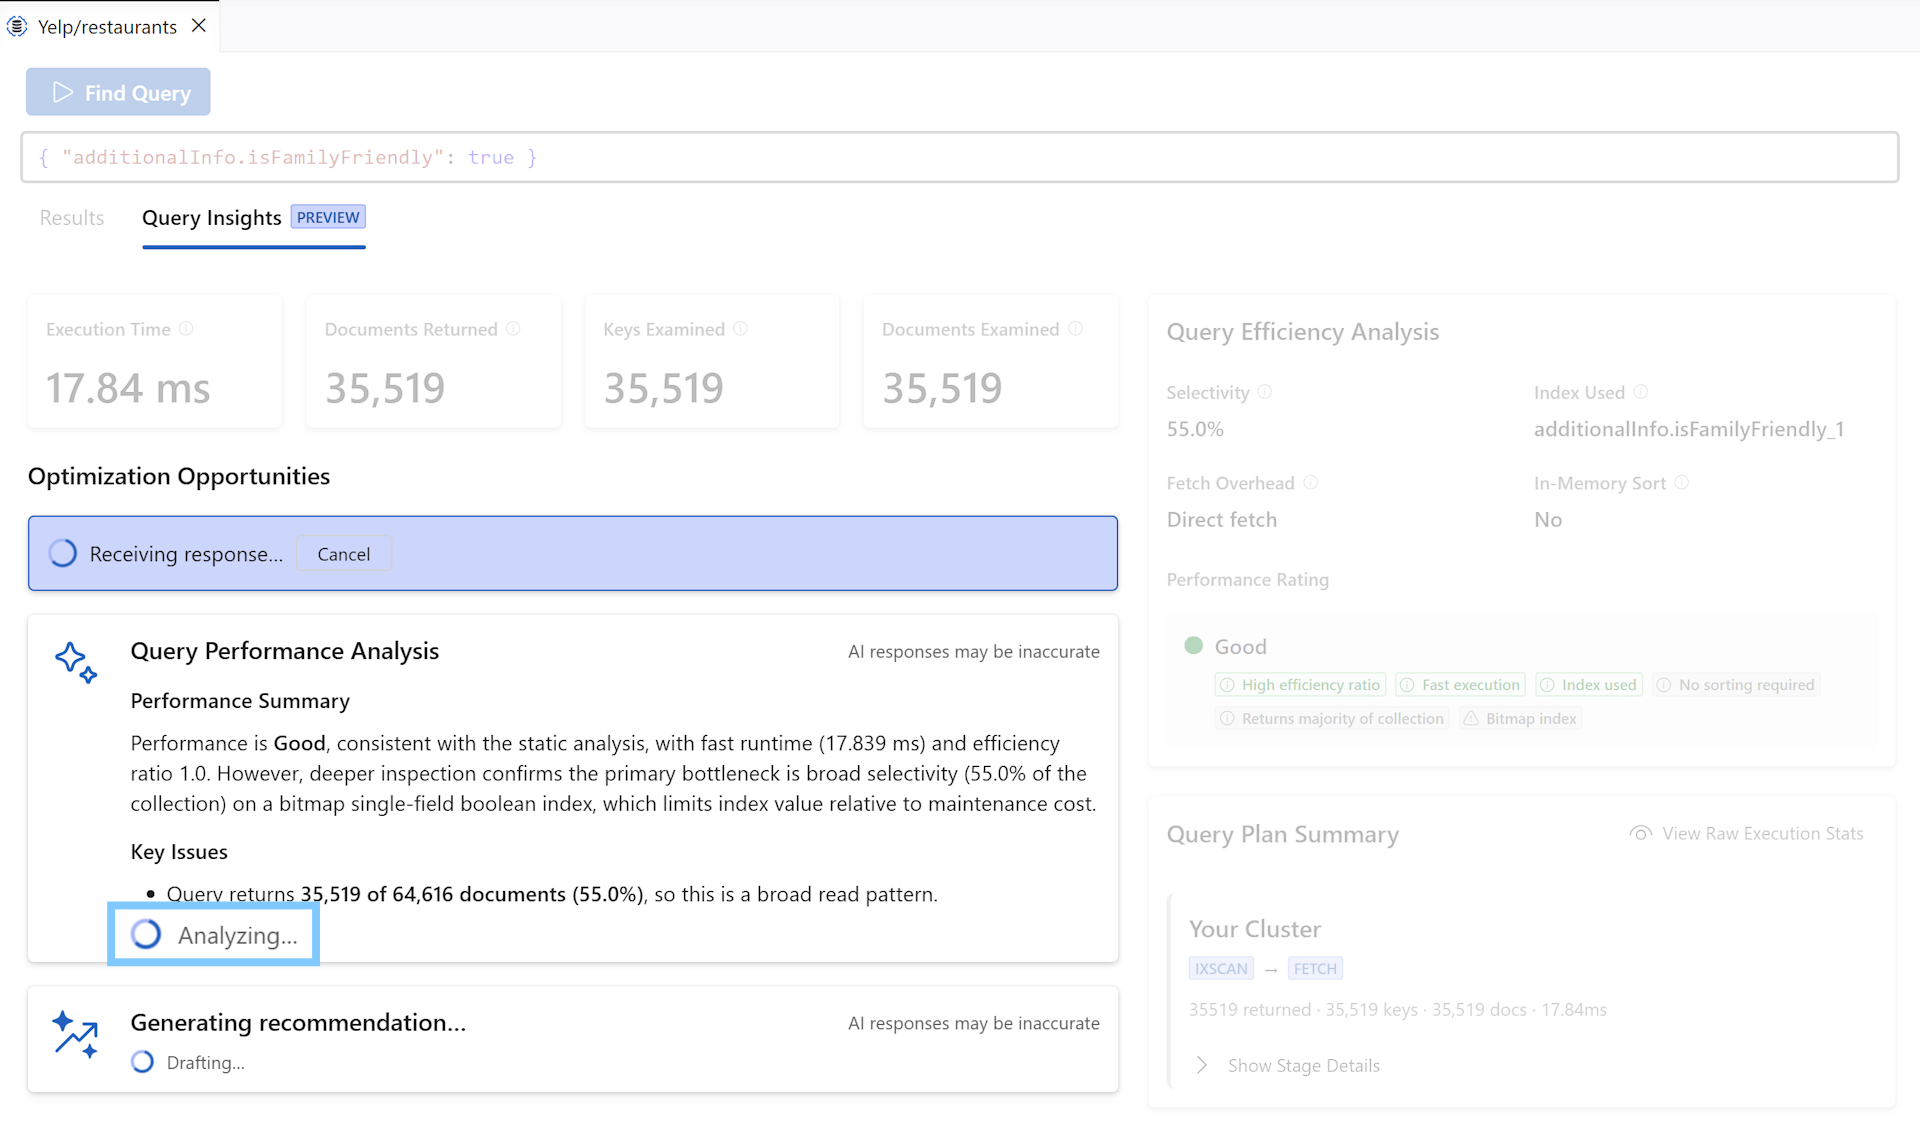Click the IXSCAN stage badge

(x=1221, y=969)
